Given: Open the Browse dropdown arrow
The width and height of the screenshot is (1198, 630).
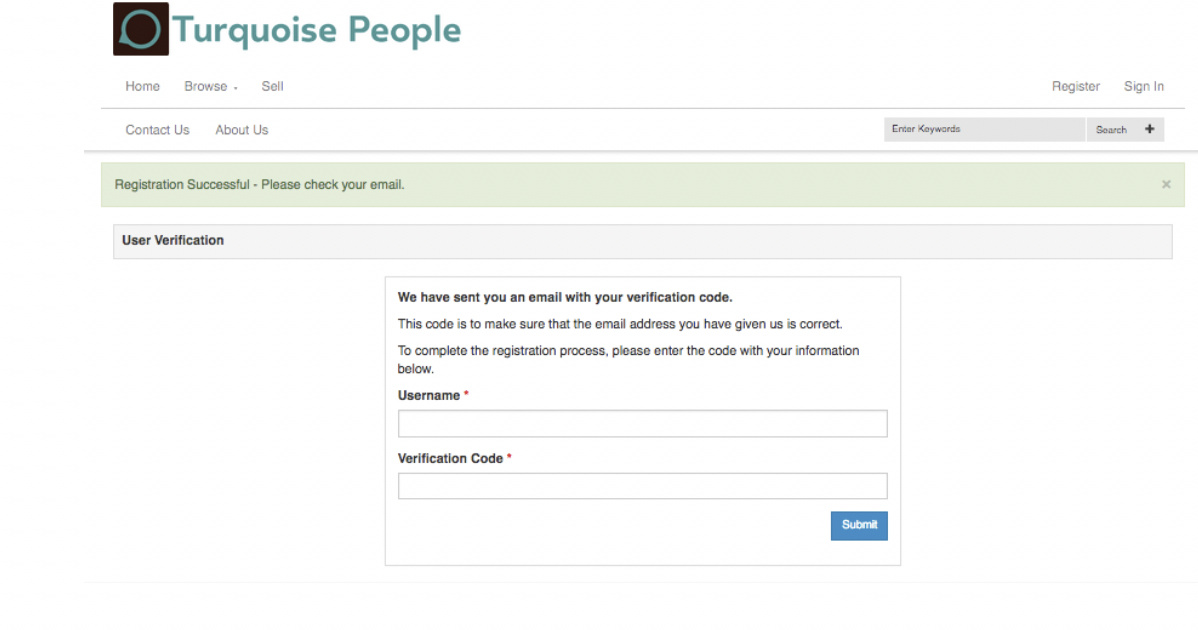Looking at the screenshot, I should point(235,88).
